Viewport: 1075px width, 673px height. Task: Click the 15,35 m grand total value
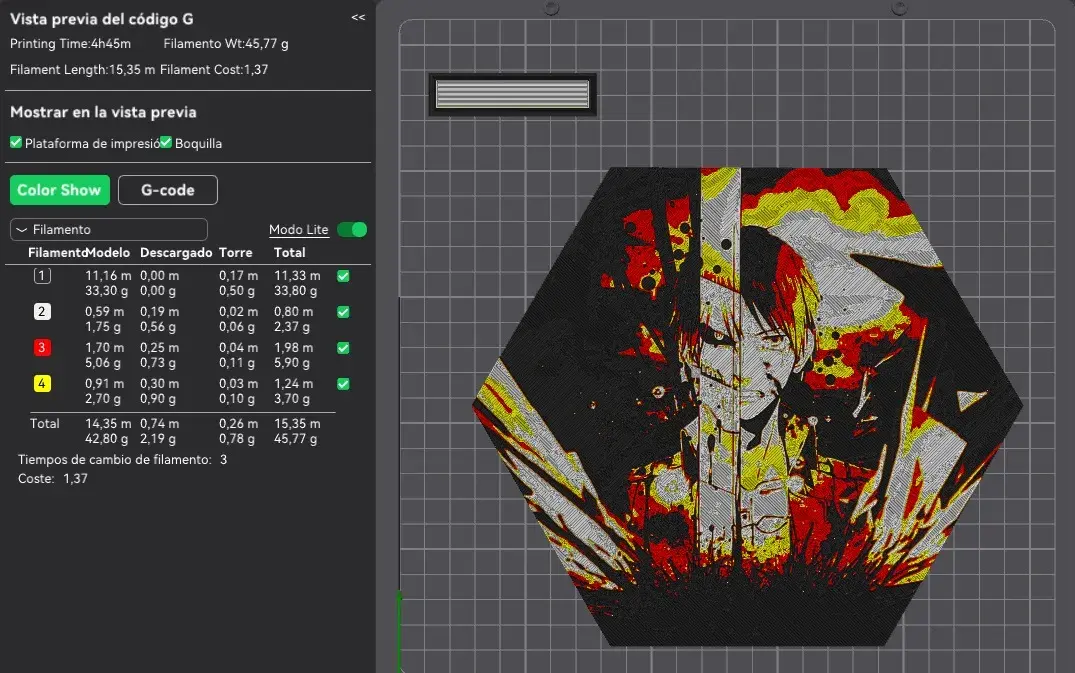[x=297, y=424]
